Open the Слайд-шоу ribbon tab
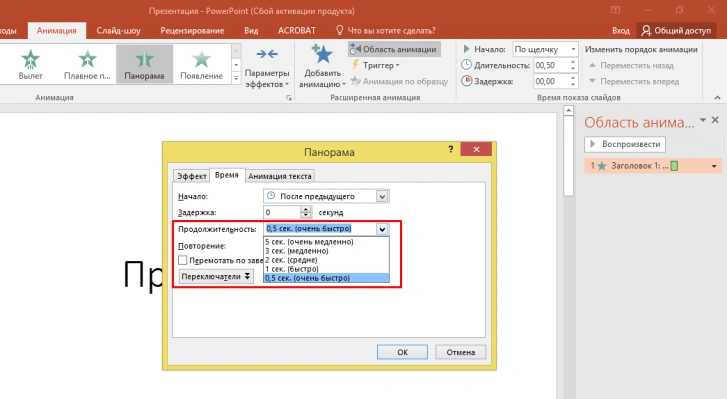The image size is (727, 399). point(118,31)
